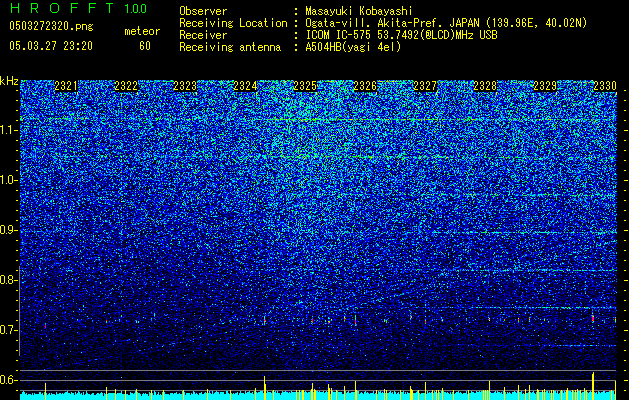Click observer name Masayuki Kobayashi
The image size is (629, 400).
(x=359, y=11)
